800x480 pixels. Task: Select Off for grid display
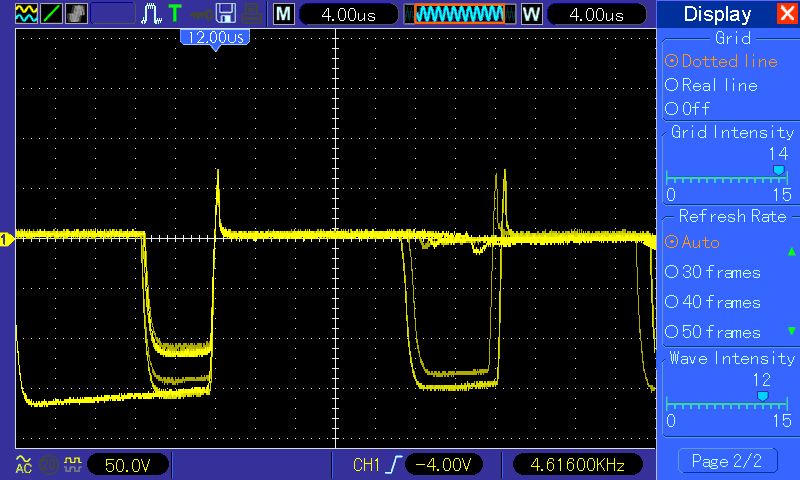pos(693,108)
